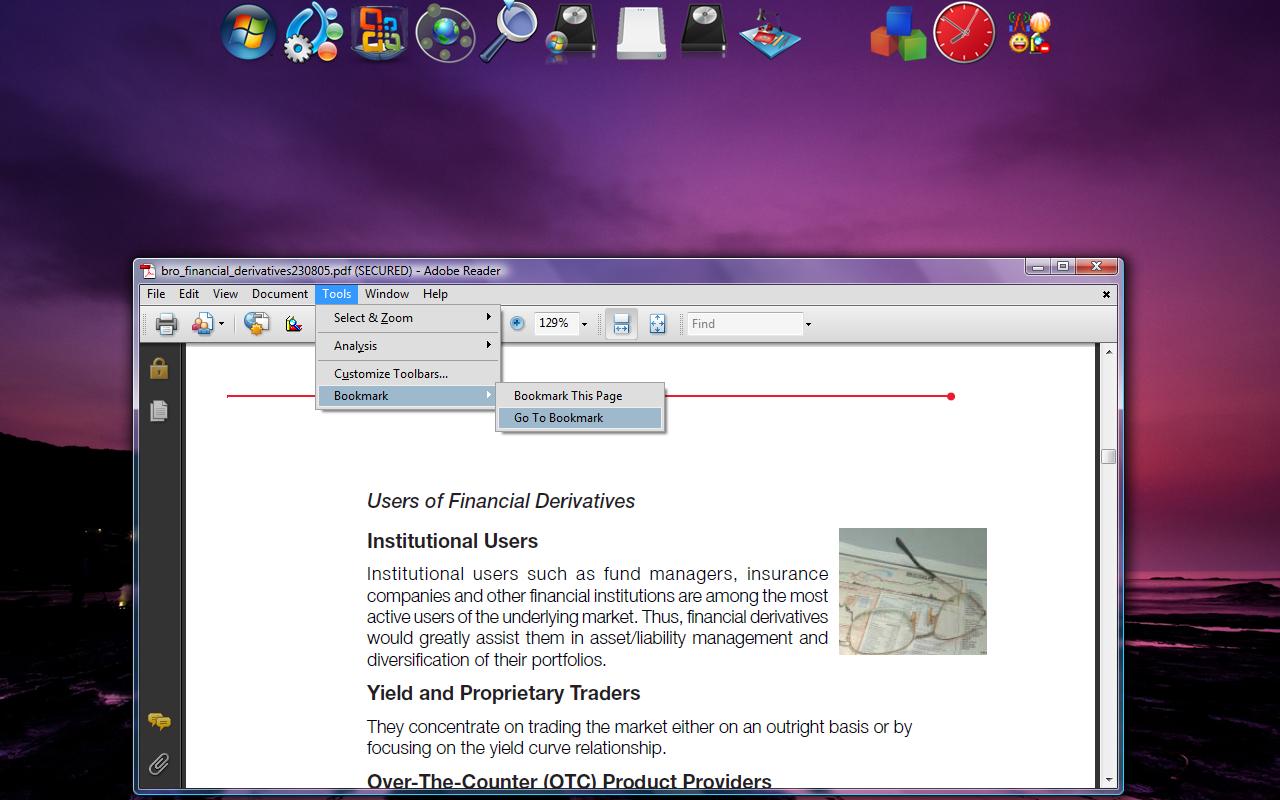The width and height of the screenshot is (1280, 800).
Task: Click the Adobe PDF icon in title bar
Action: (x=148, y=270)
